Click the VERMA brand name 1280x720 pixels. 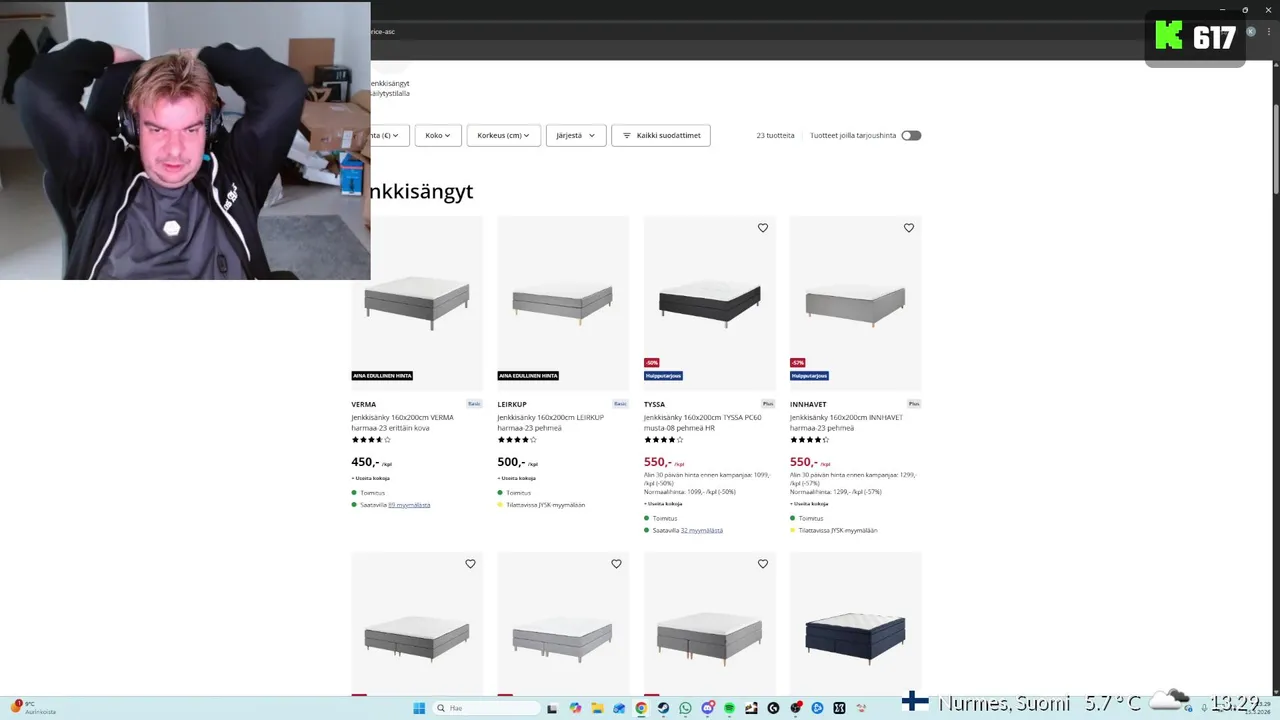pos(364,405)
